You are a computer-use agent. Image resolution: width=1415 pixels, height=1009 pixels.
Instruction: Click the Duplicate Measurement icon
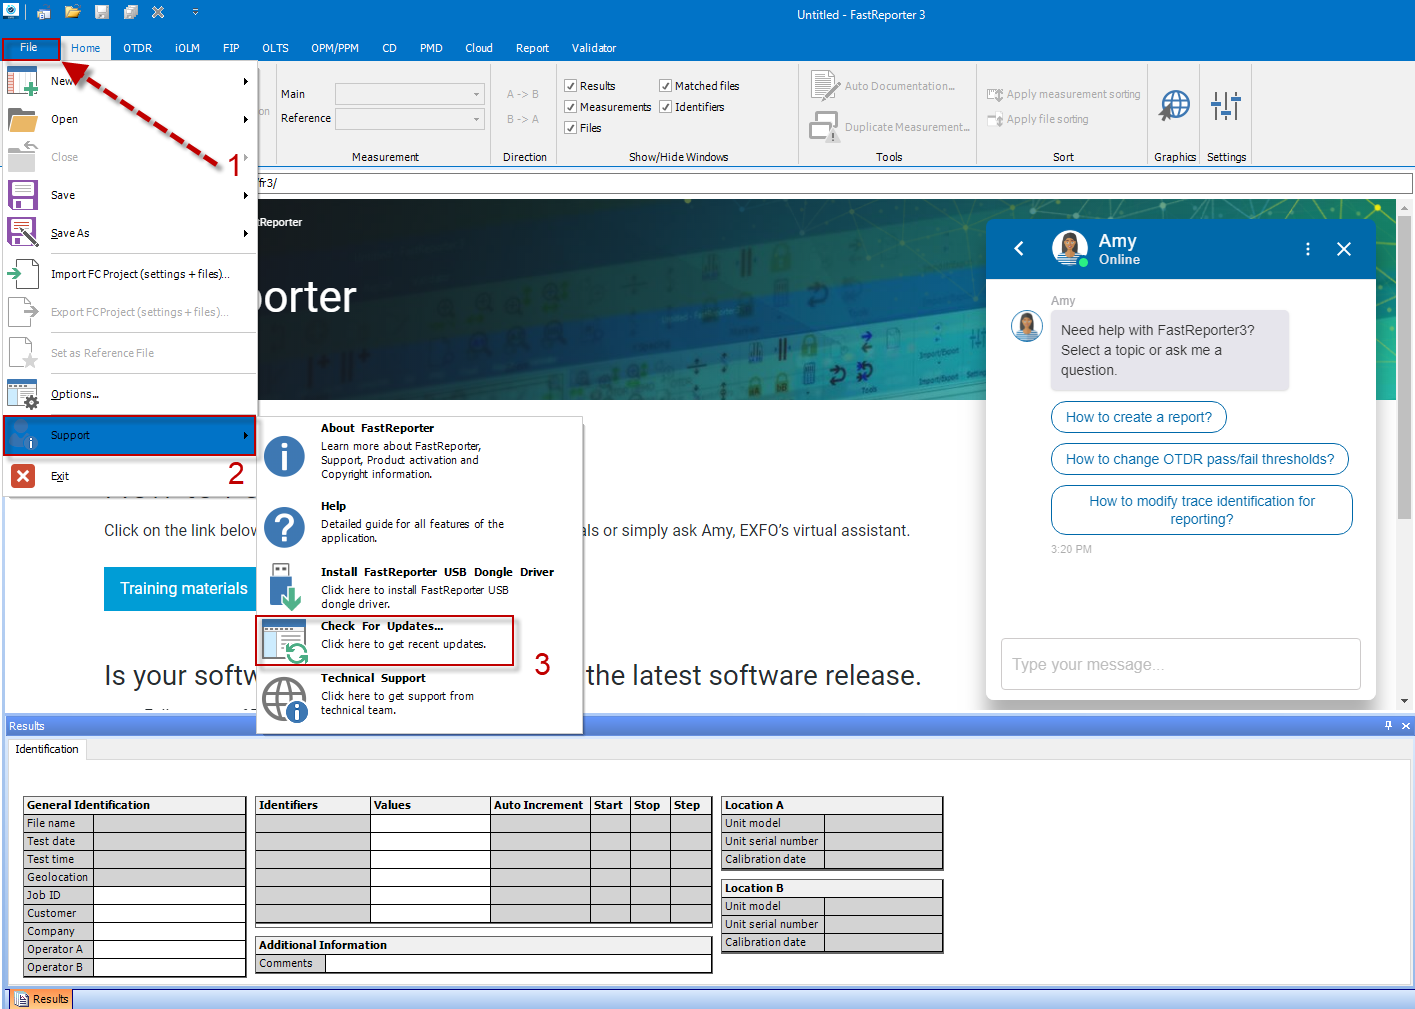824,127
